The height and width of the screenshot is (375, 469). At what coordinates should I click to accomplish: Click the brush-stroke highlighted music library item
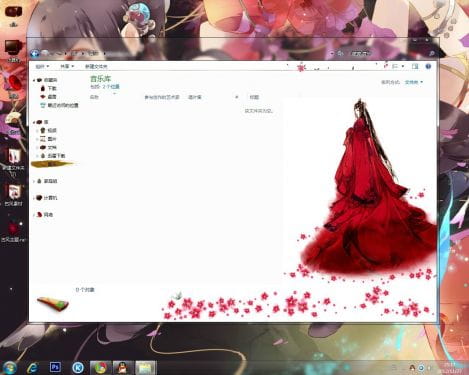click(x=53, y=164)
